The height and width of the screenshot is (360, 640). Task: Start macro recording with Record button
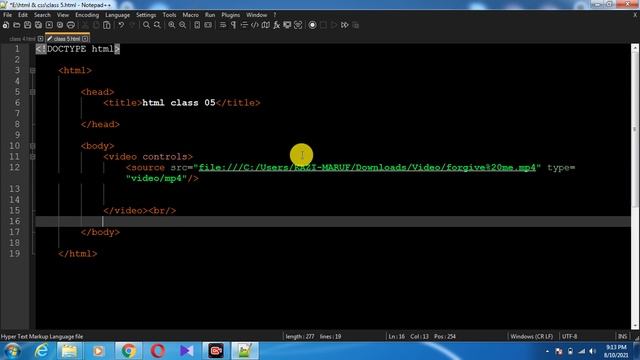coord(312,25)
